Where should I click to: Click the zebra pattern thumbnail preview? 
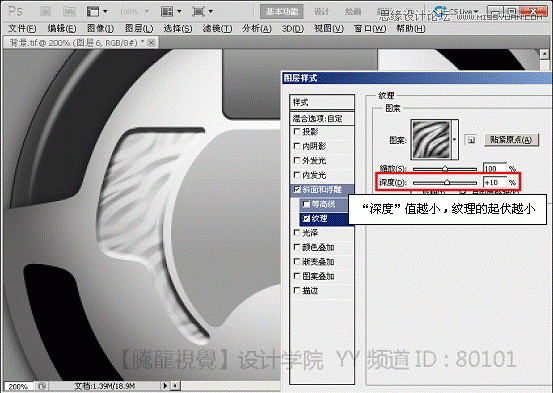click(431, 139)
